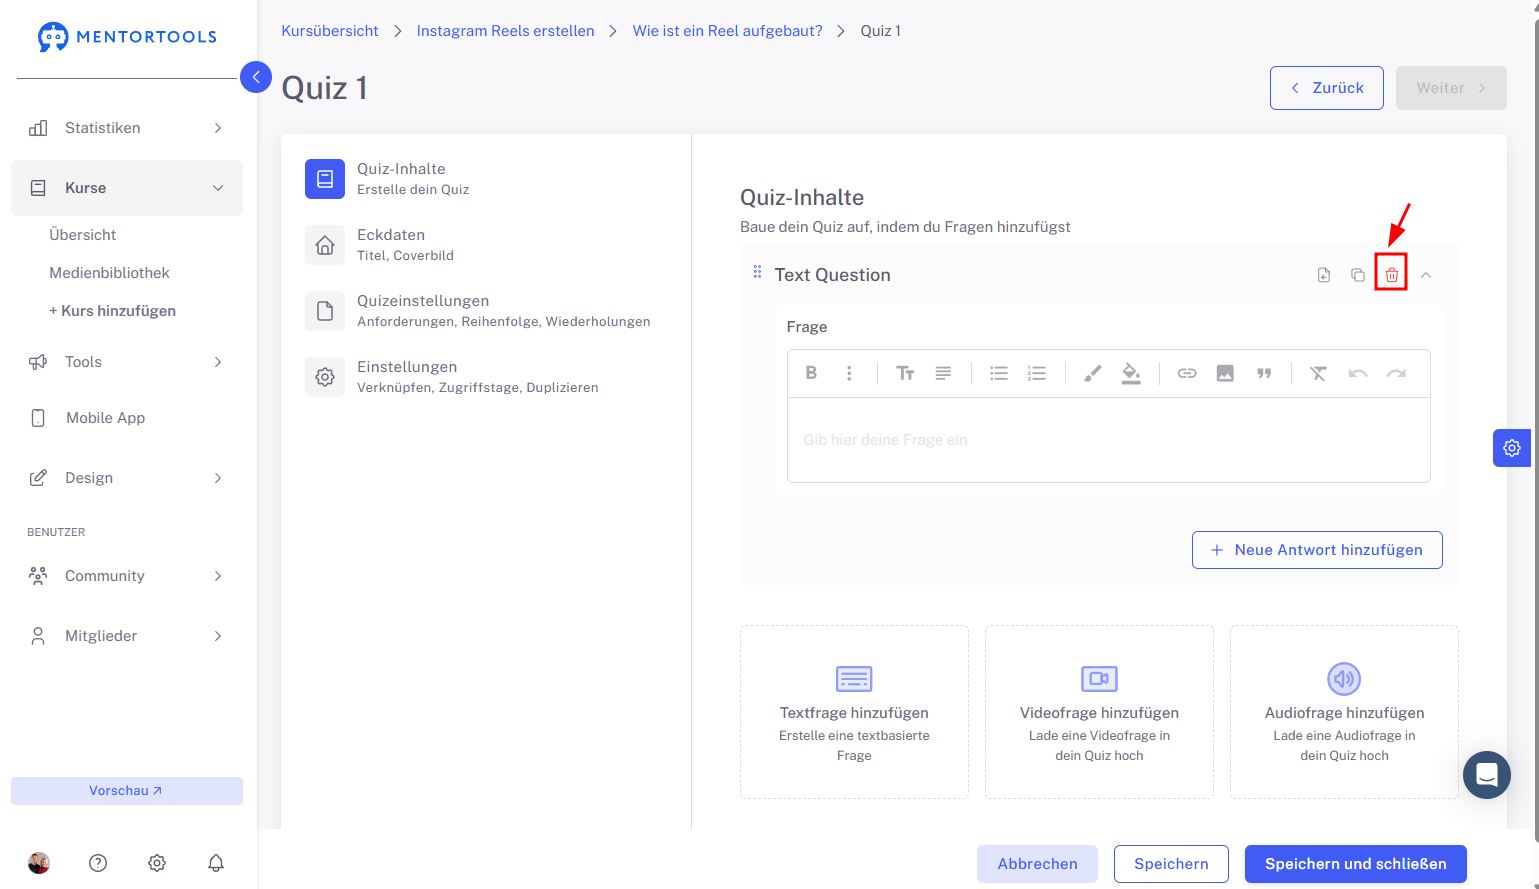Insert a bulleted list

click(x=999, y=373)
